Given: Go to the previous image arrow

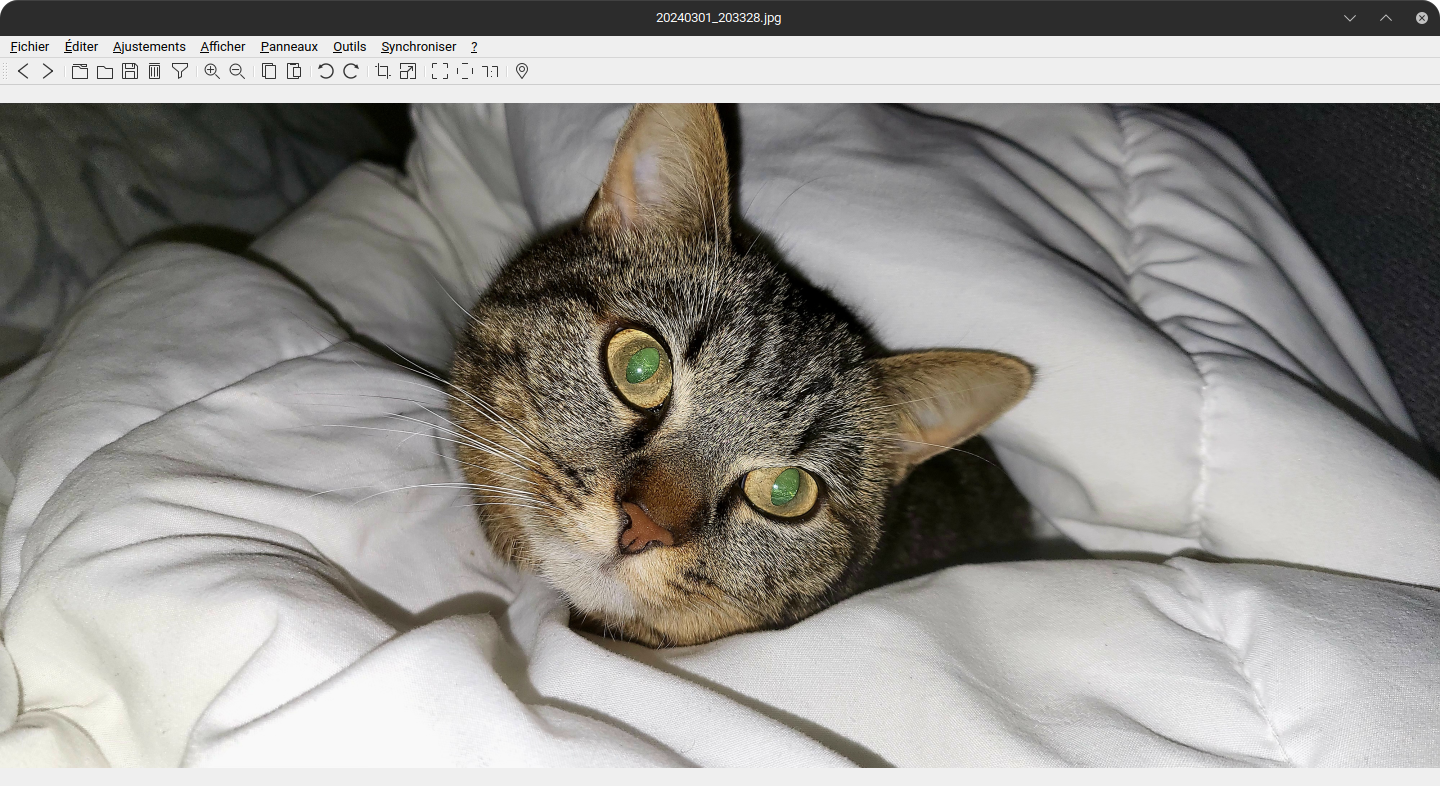Looking at the screenshot, I should (x=23, y=71).
